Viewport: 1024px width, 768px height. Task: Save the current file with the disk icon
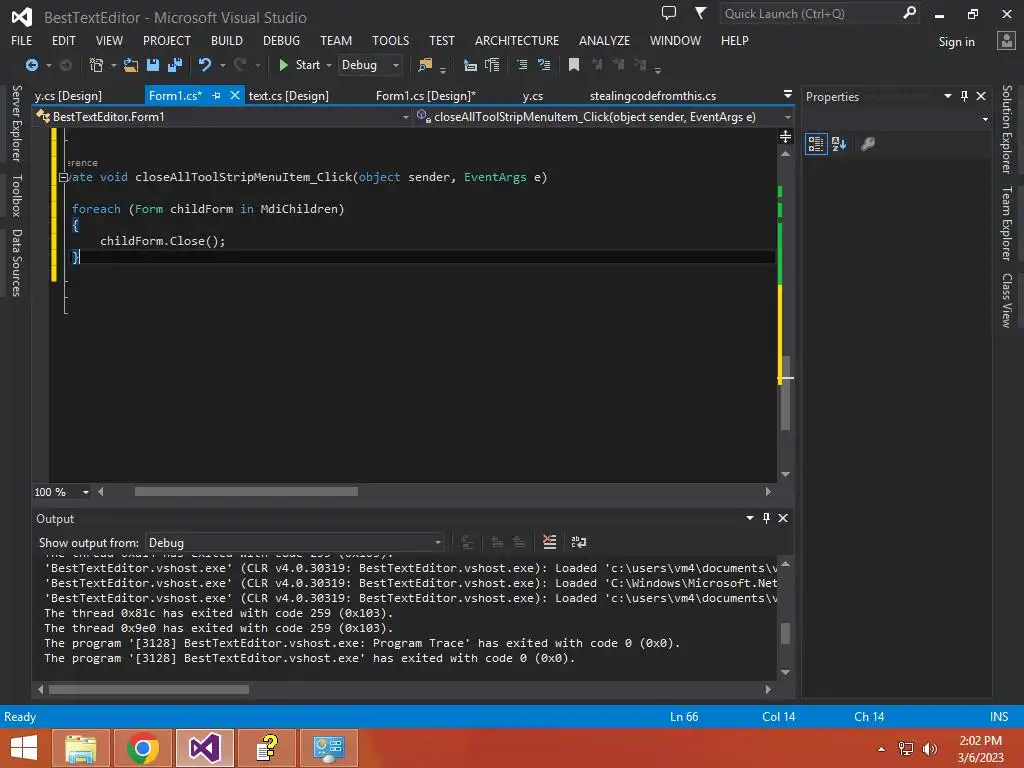(153, 65)
